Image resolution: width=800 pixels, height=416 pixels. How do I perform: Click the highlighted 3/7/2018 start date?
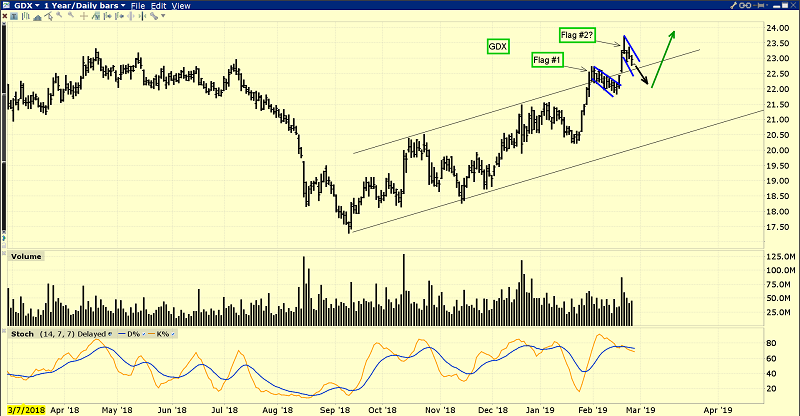click(x=27, y=410)
